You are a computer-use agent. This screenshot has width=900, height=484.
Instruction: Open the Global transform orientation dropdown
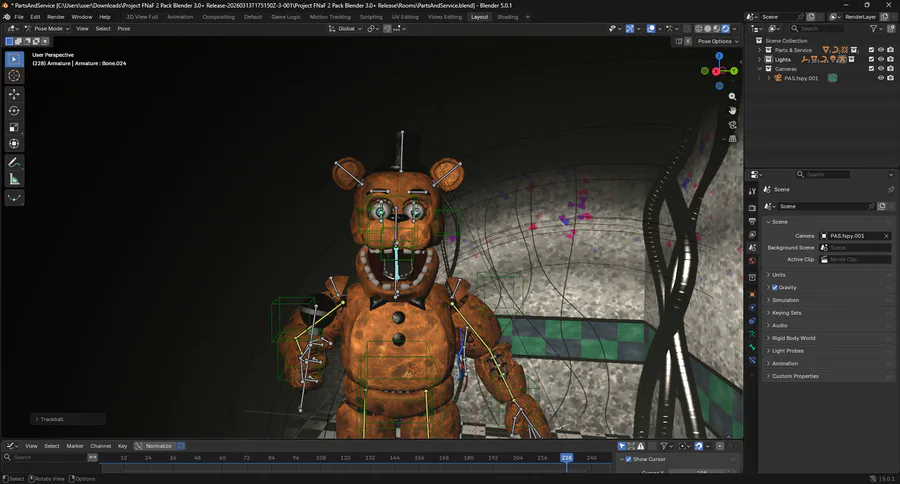pos(346,29)
